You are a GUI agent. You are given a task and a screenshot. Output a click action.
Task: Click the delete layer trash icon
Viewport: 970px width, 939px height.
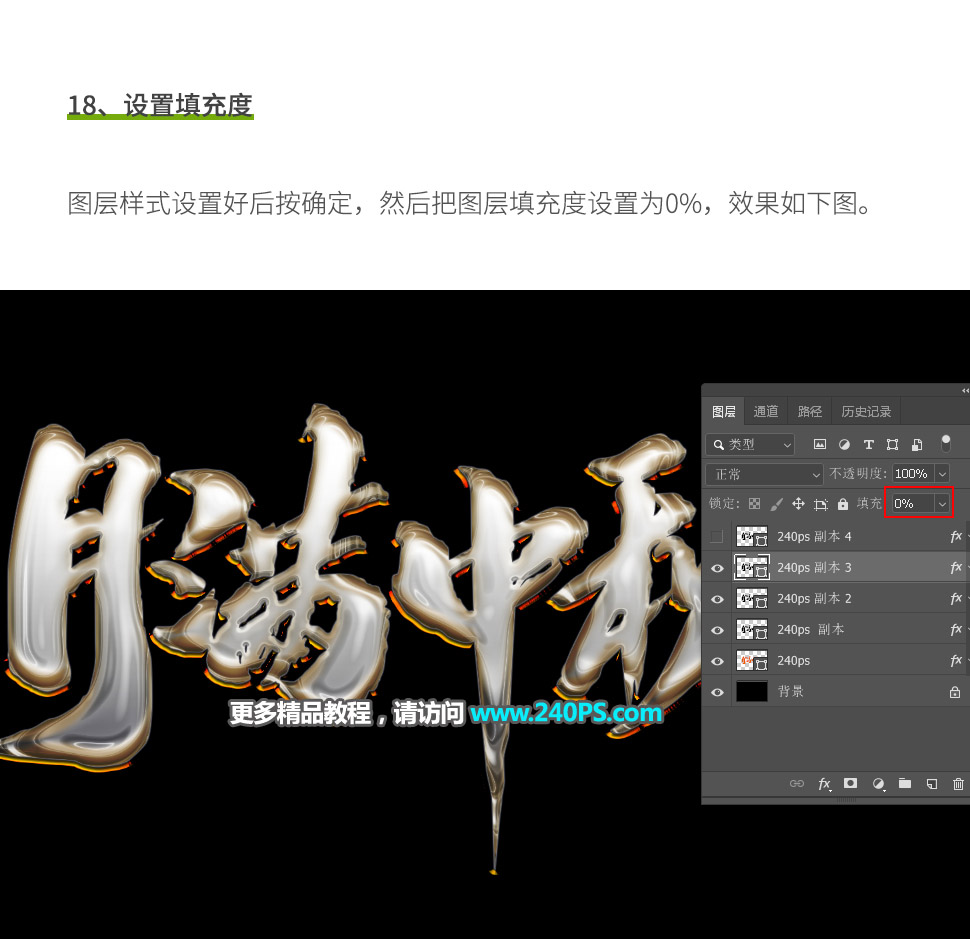tap(957, 783)
